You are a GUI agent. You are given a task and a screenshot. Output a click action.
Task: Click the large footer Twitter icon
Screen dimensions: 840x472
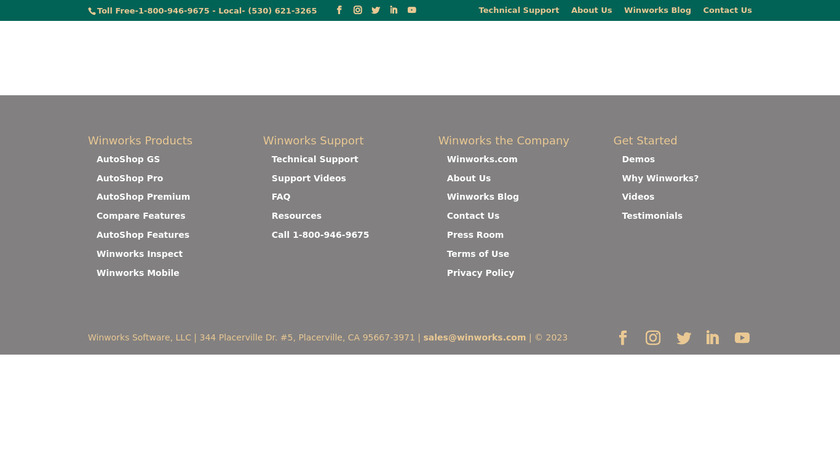click(x=683, y=338)
